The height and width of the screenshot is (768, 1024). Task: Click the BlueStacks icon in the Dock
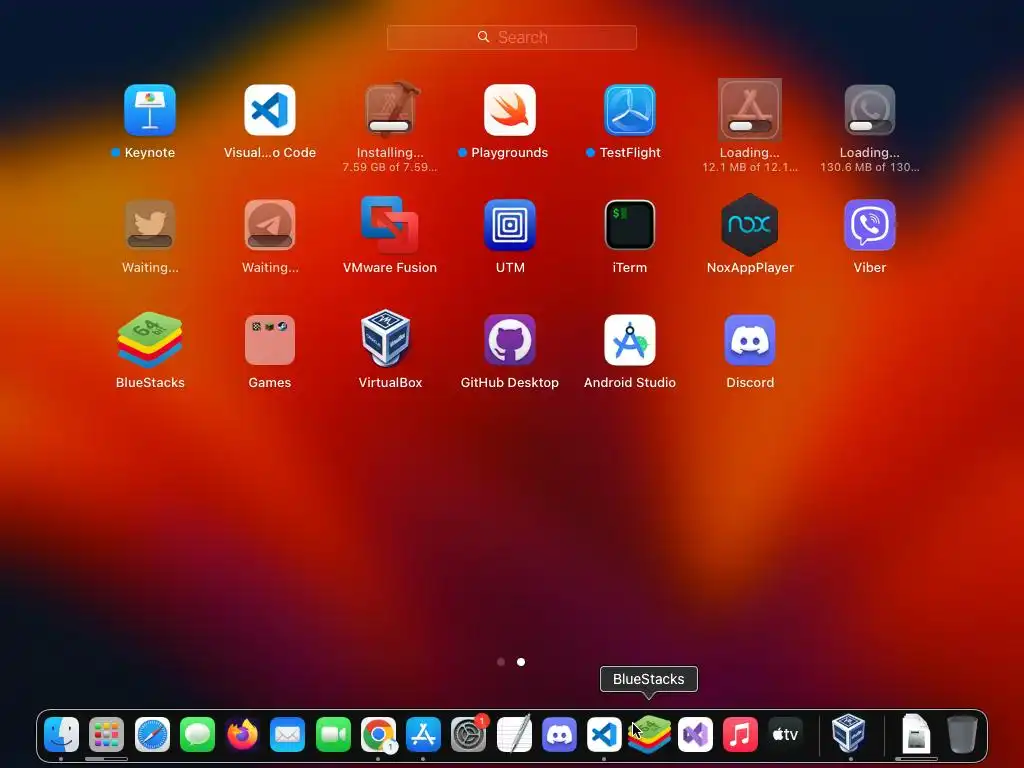[650, 734]
